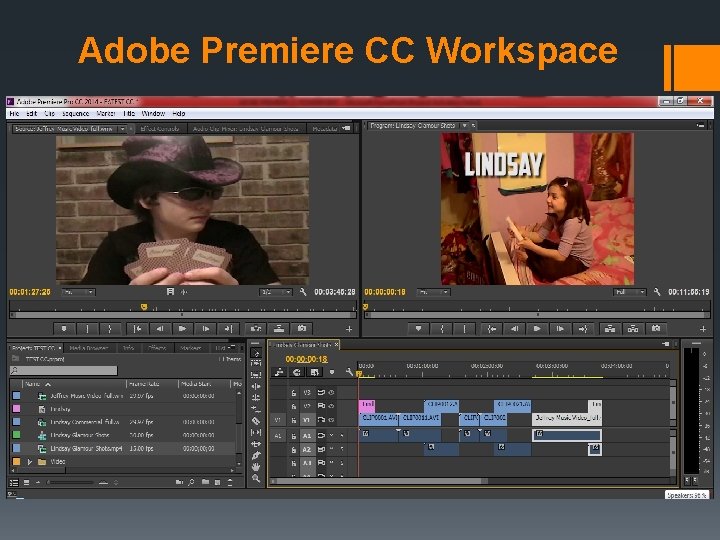Switch to Effects tab in Project panel
This screenshot has width=720, height=540.
click(x=157, y=348)
